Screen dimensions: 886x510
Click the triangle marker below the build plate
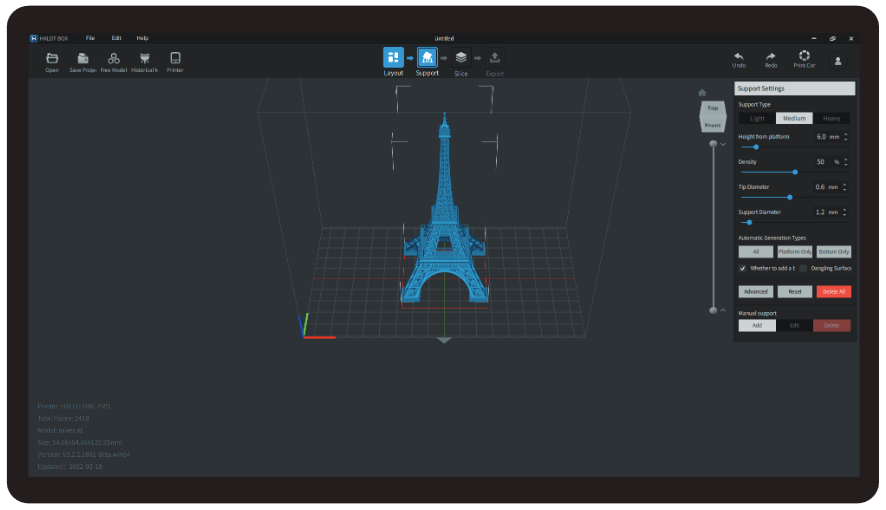pos(444,340)
